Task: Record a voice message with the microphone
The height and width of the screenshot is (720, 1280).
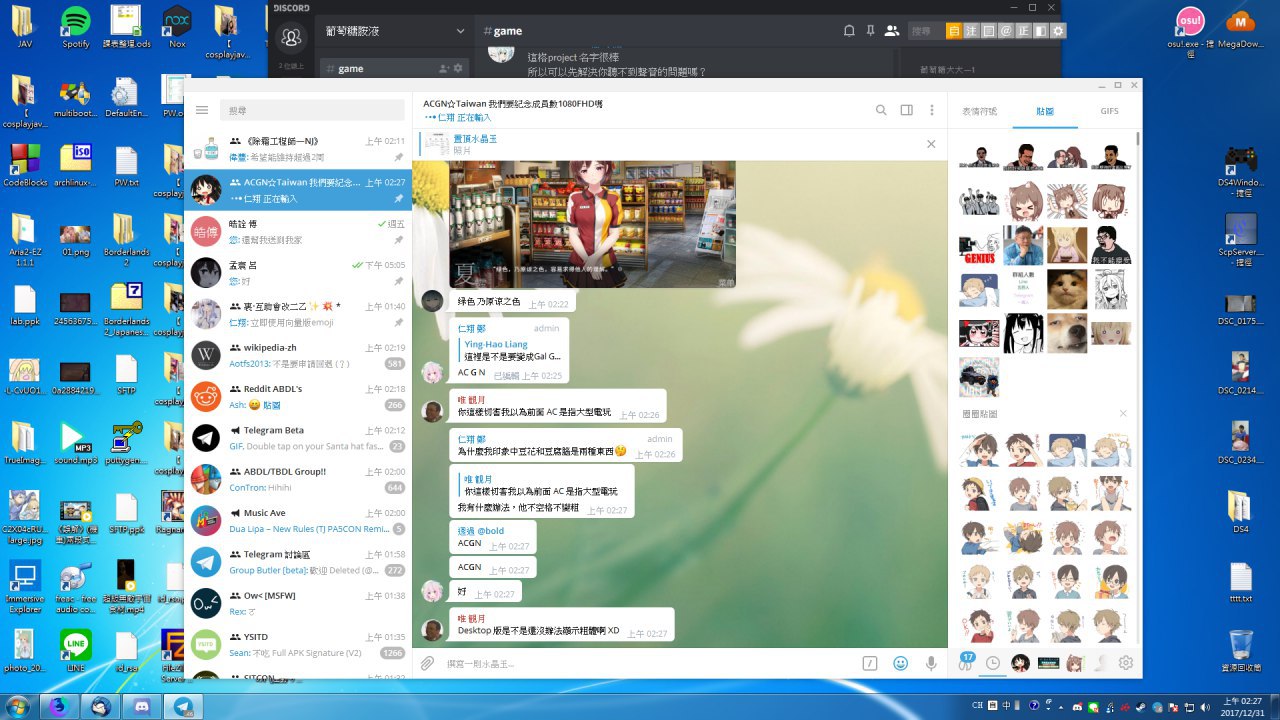Action: pos(931,663)
